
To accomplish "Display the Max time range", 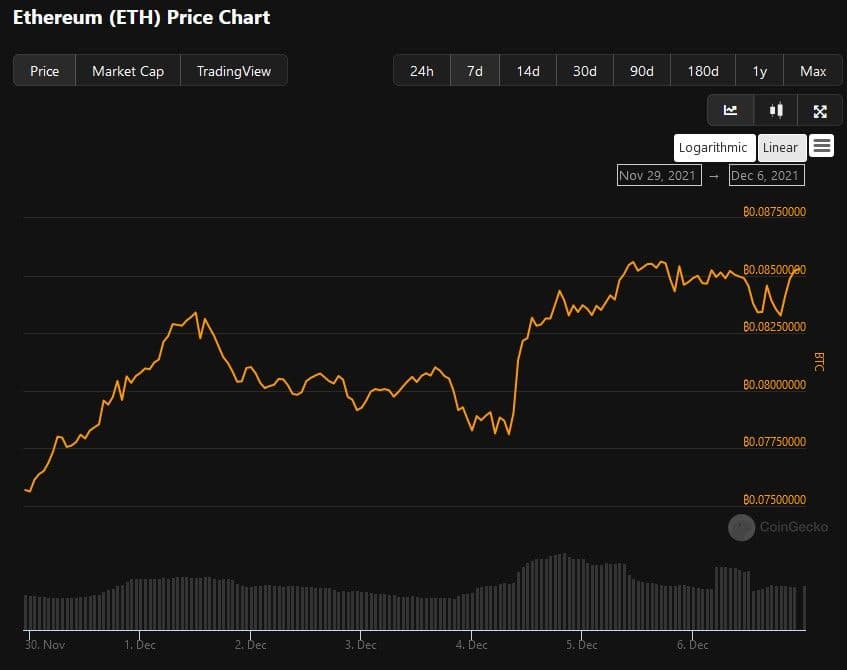I will [x=813, y=71].
